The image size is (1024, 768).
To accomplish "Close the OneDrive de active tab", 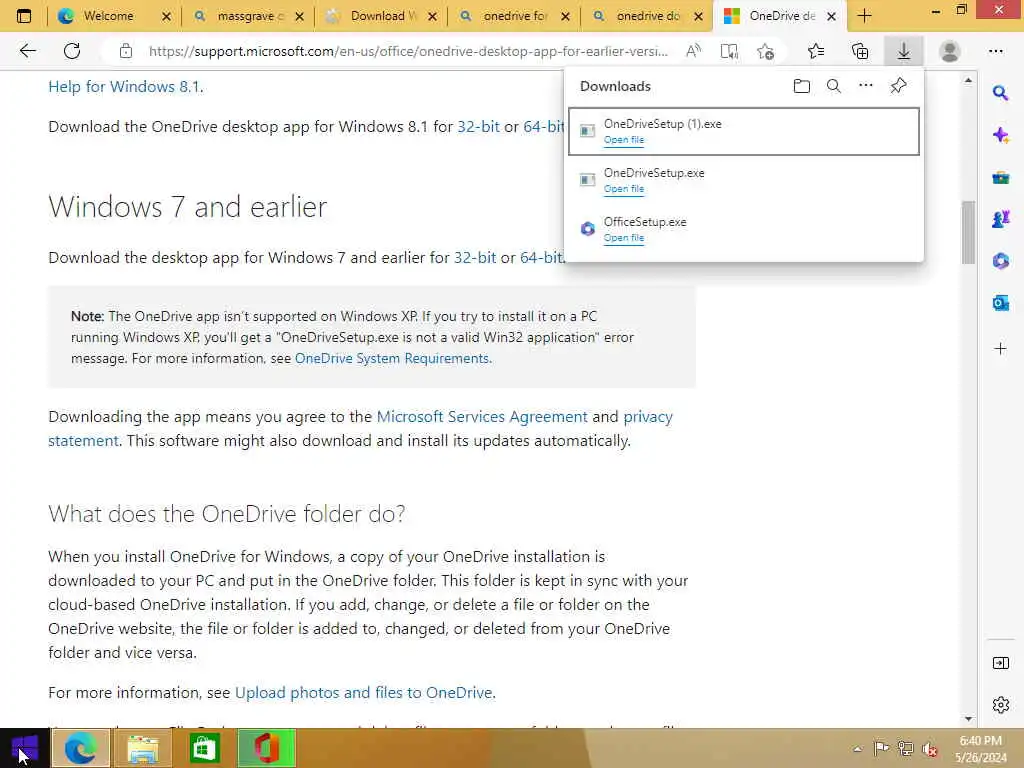I will [x=831, y=16].
